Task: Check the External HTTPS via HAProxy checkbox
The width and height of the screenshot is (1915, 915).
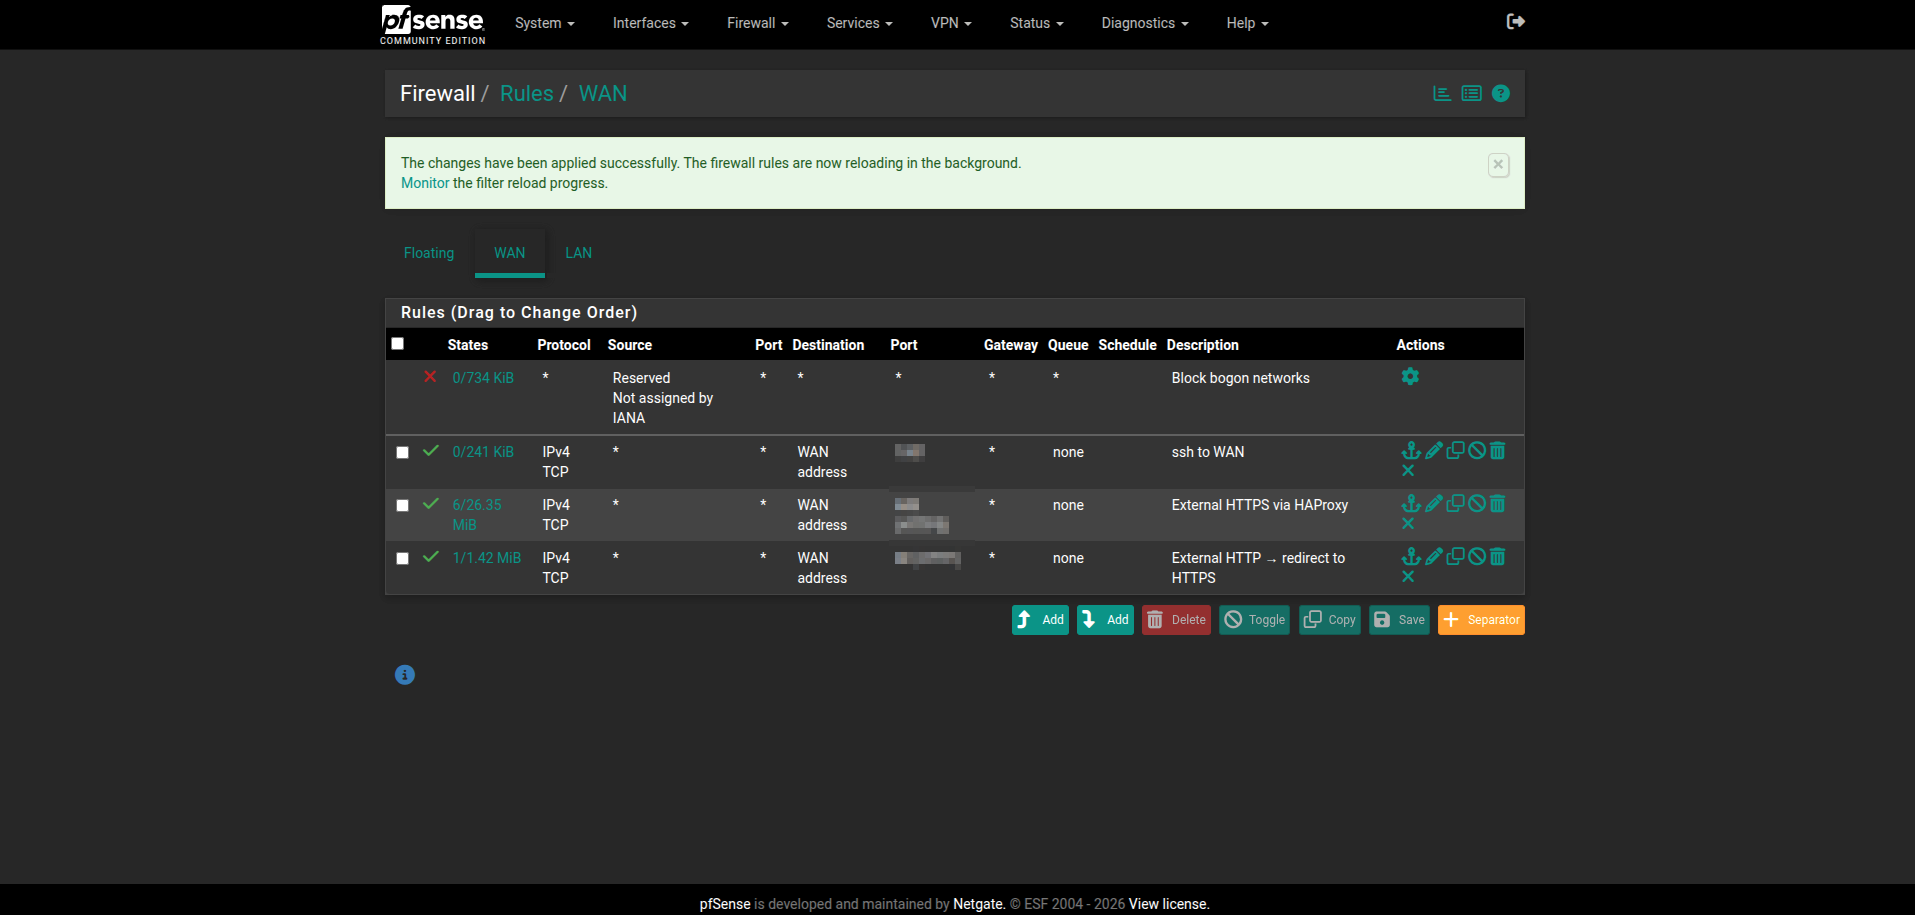Action: (402, 505)
